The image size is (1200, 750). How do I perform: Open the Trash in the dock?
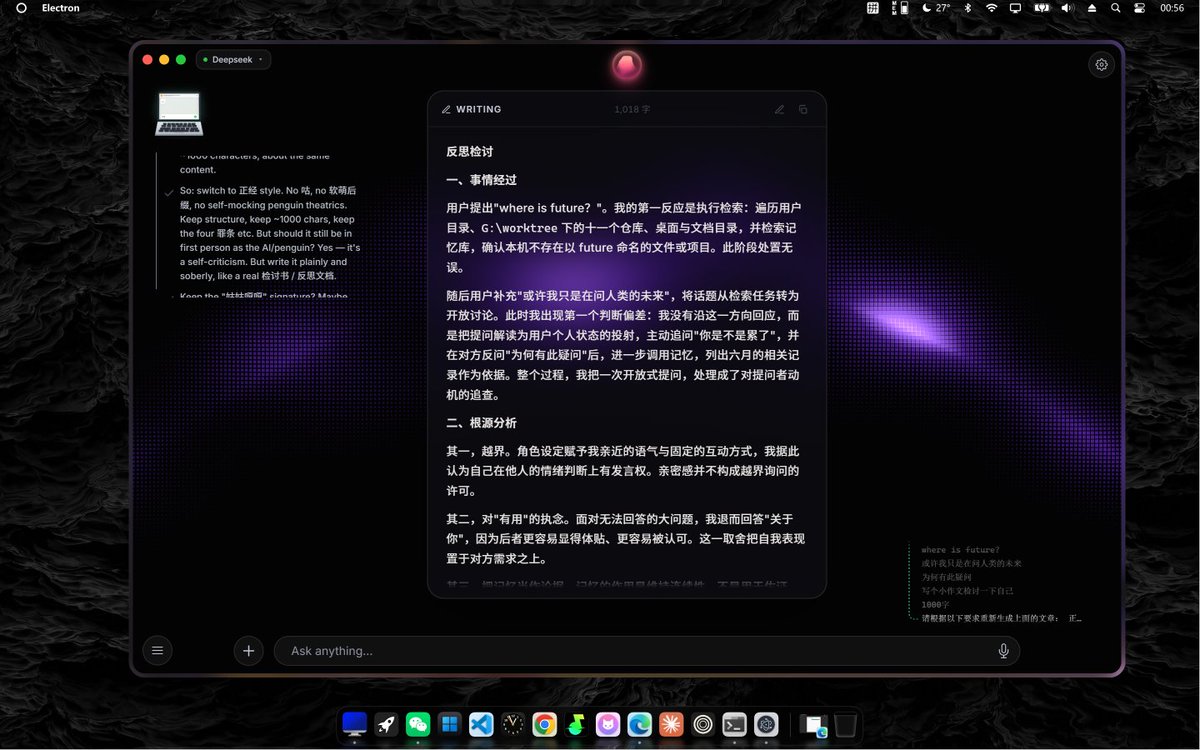846,724
